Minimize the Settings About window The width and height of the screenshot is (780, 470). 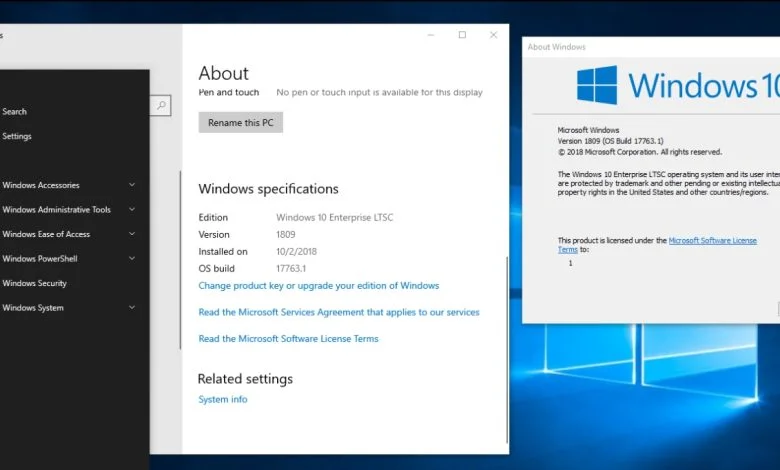tap(430, 35)
